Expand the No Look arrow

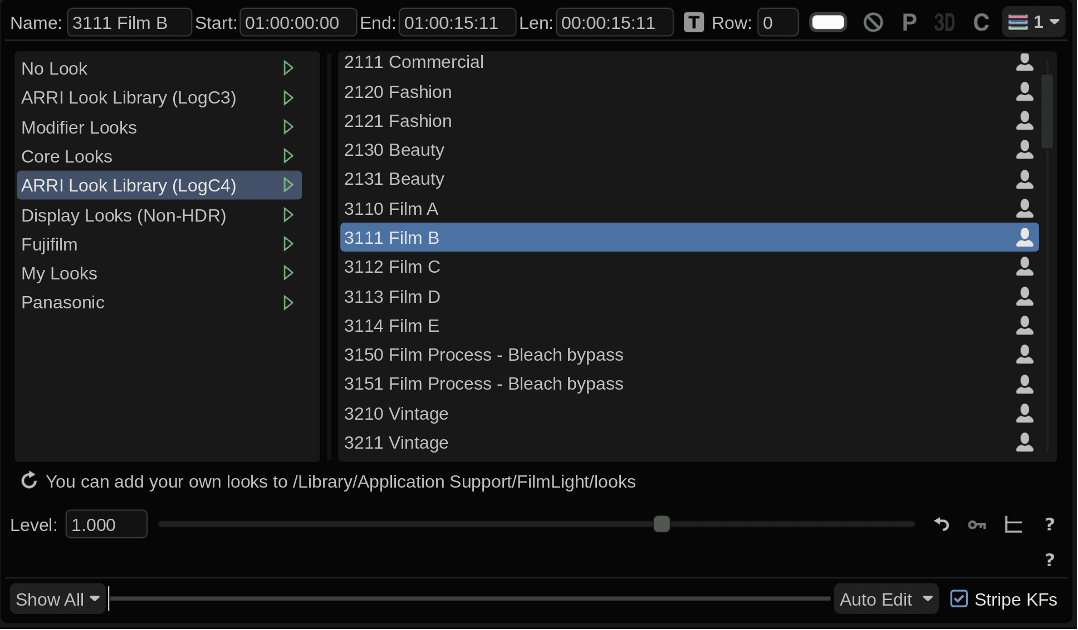(x=288, y=68)
